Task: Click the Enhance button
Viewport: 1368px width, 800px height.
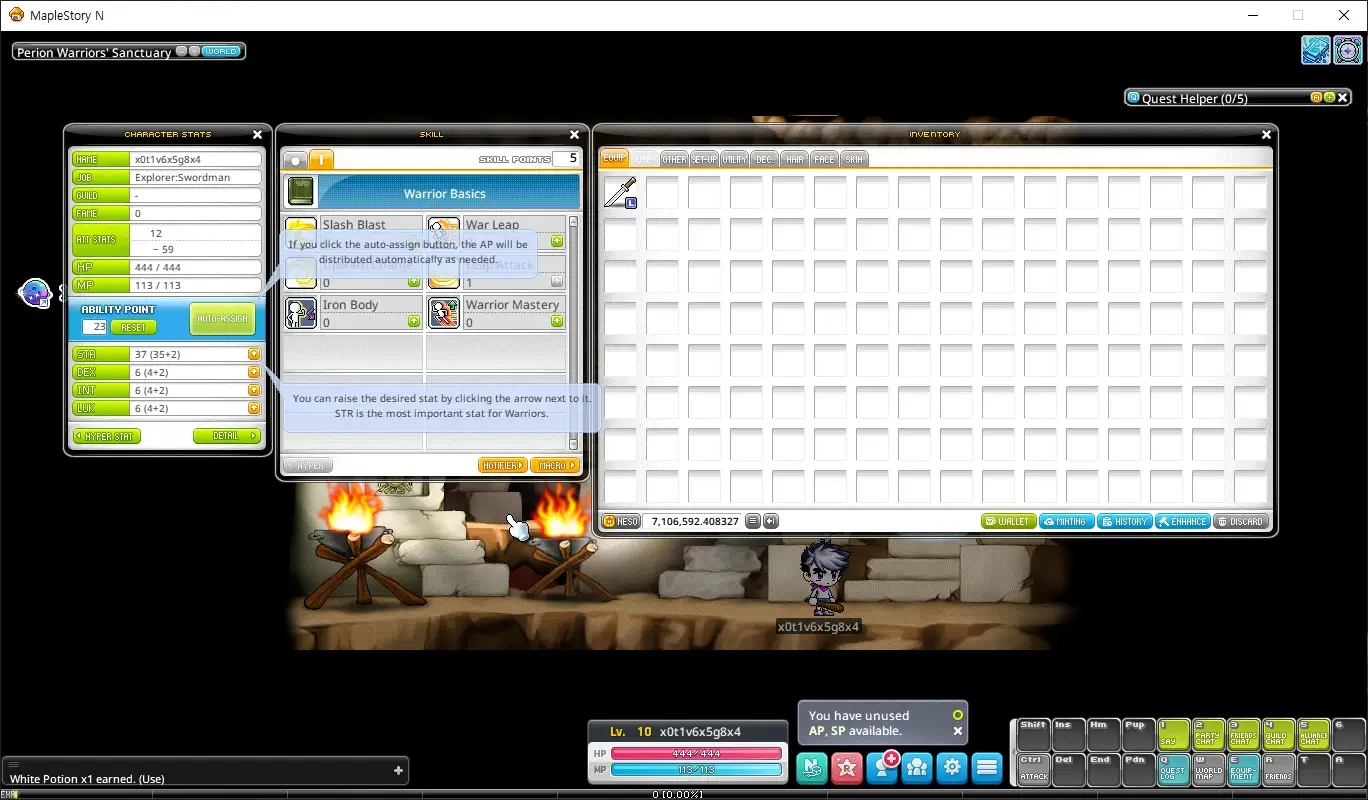Action: 1182,521
